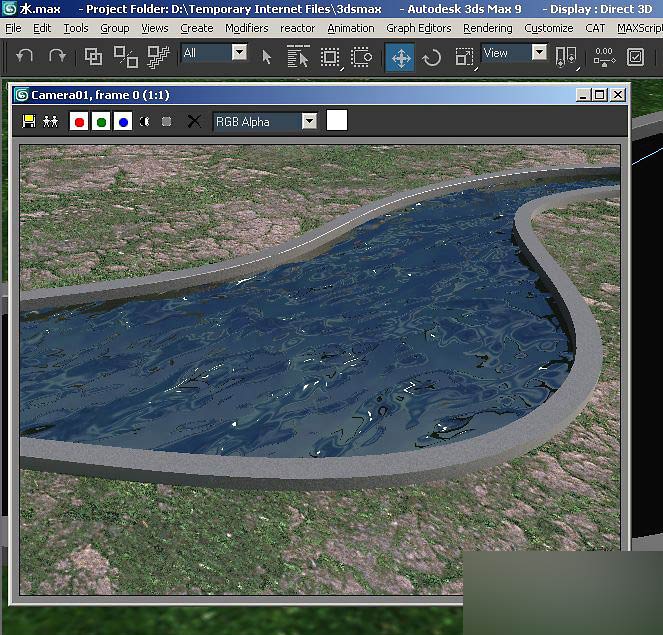The width and height of the screenshot is (663, 635).
Task: Choose the Select Object arrow tool
Action: pos(266,57)
